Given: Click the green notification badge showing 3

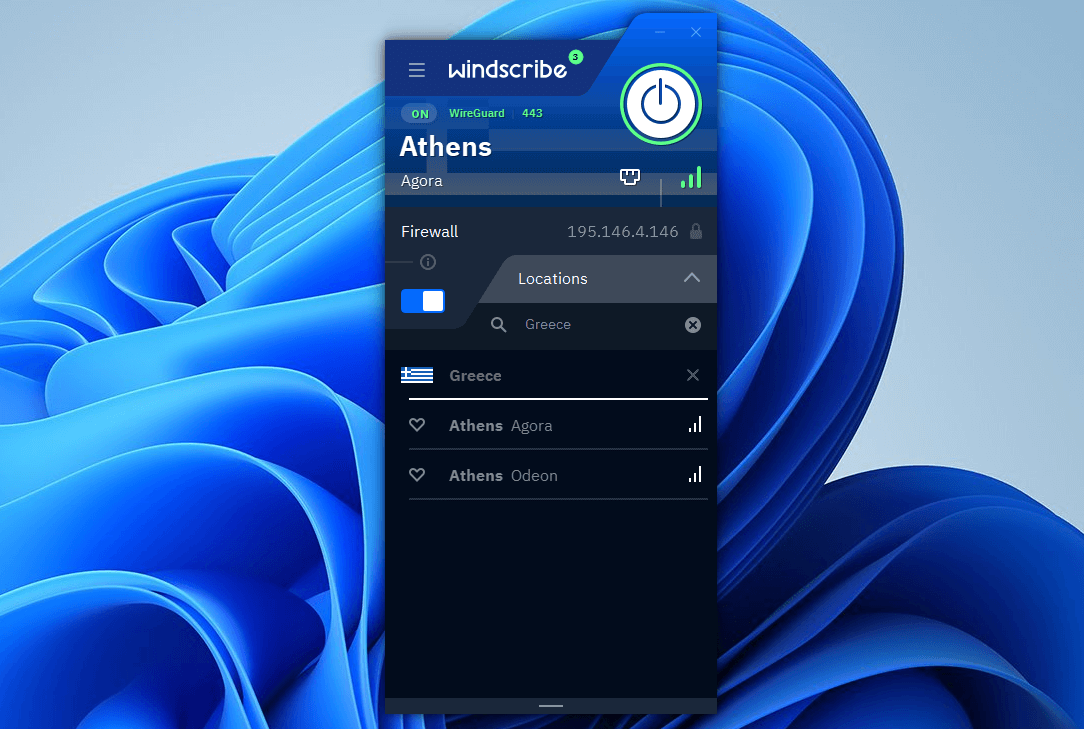Looking at the screenshot, I should (575, 57).
